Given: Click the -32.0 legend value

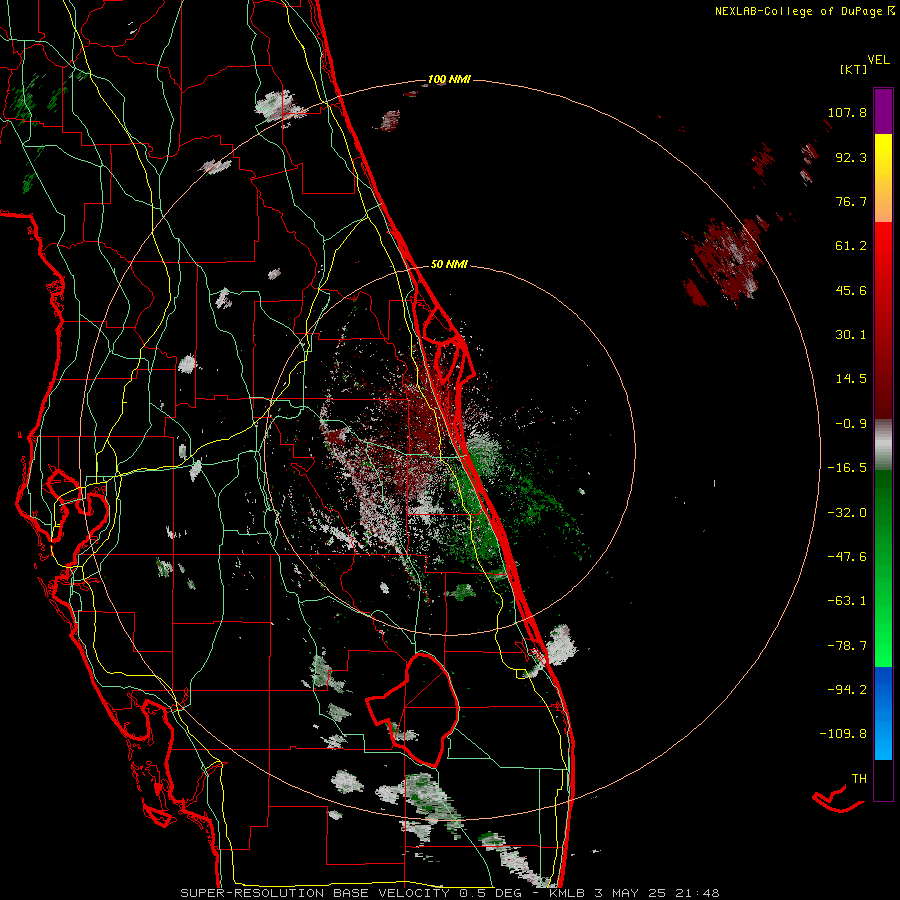Looking at the screenshot, I should 847,513.
